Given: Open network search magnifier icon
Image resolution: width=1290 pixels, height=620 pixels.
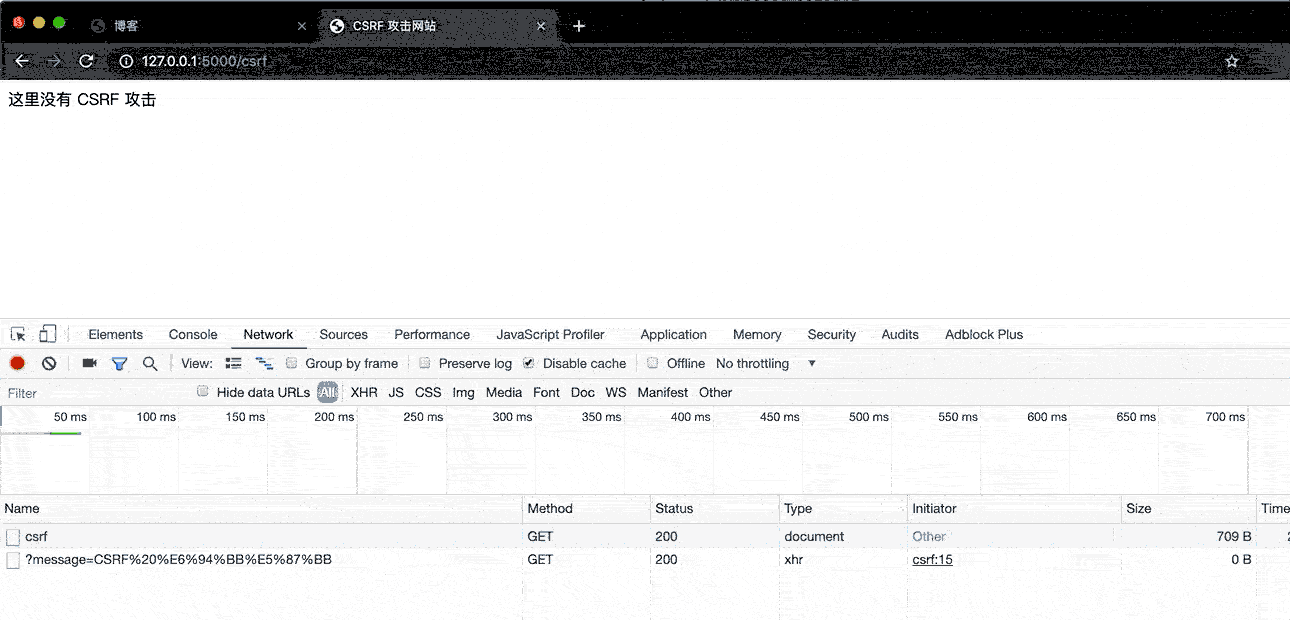Looking at the screenshot, I should click(x=150, y=363).
